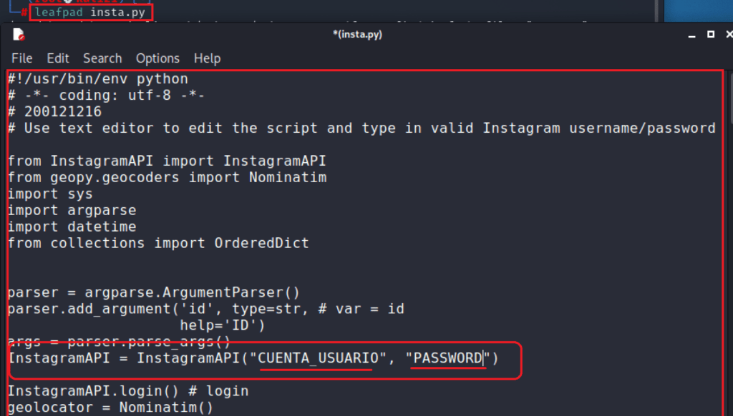Place cursor inside CUENTA_USUARIO string
This screenshot has height=416, width=733.
click(318, 358)
